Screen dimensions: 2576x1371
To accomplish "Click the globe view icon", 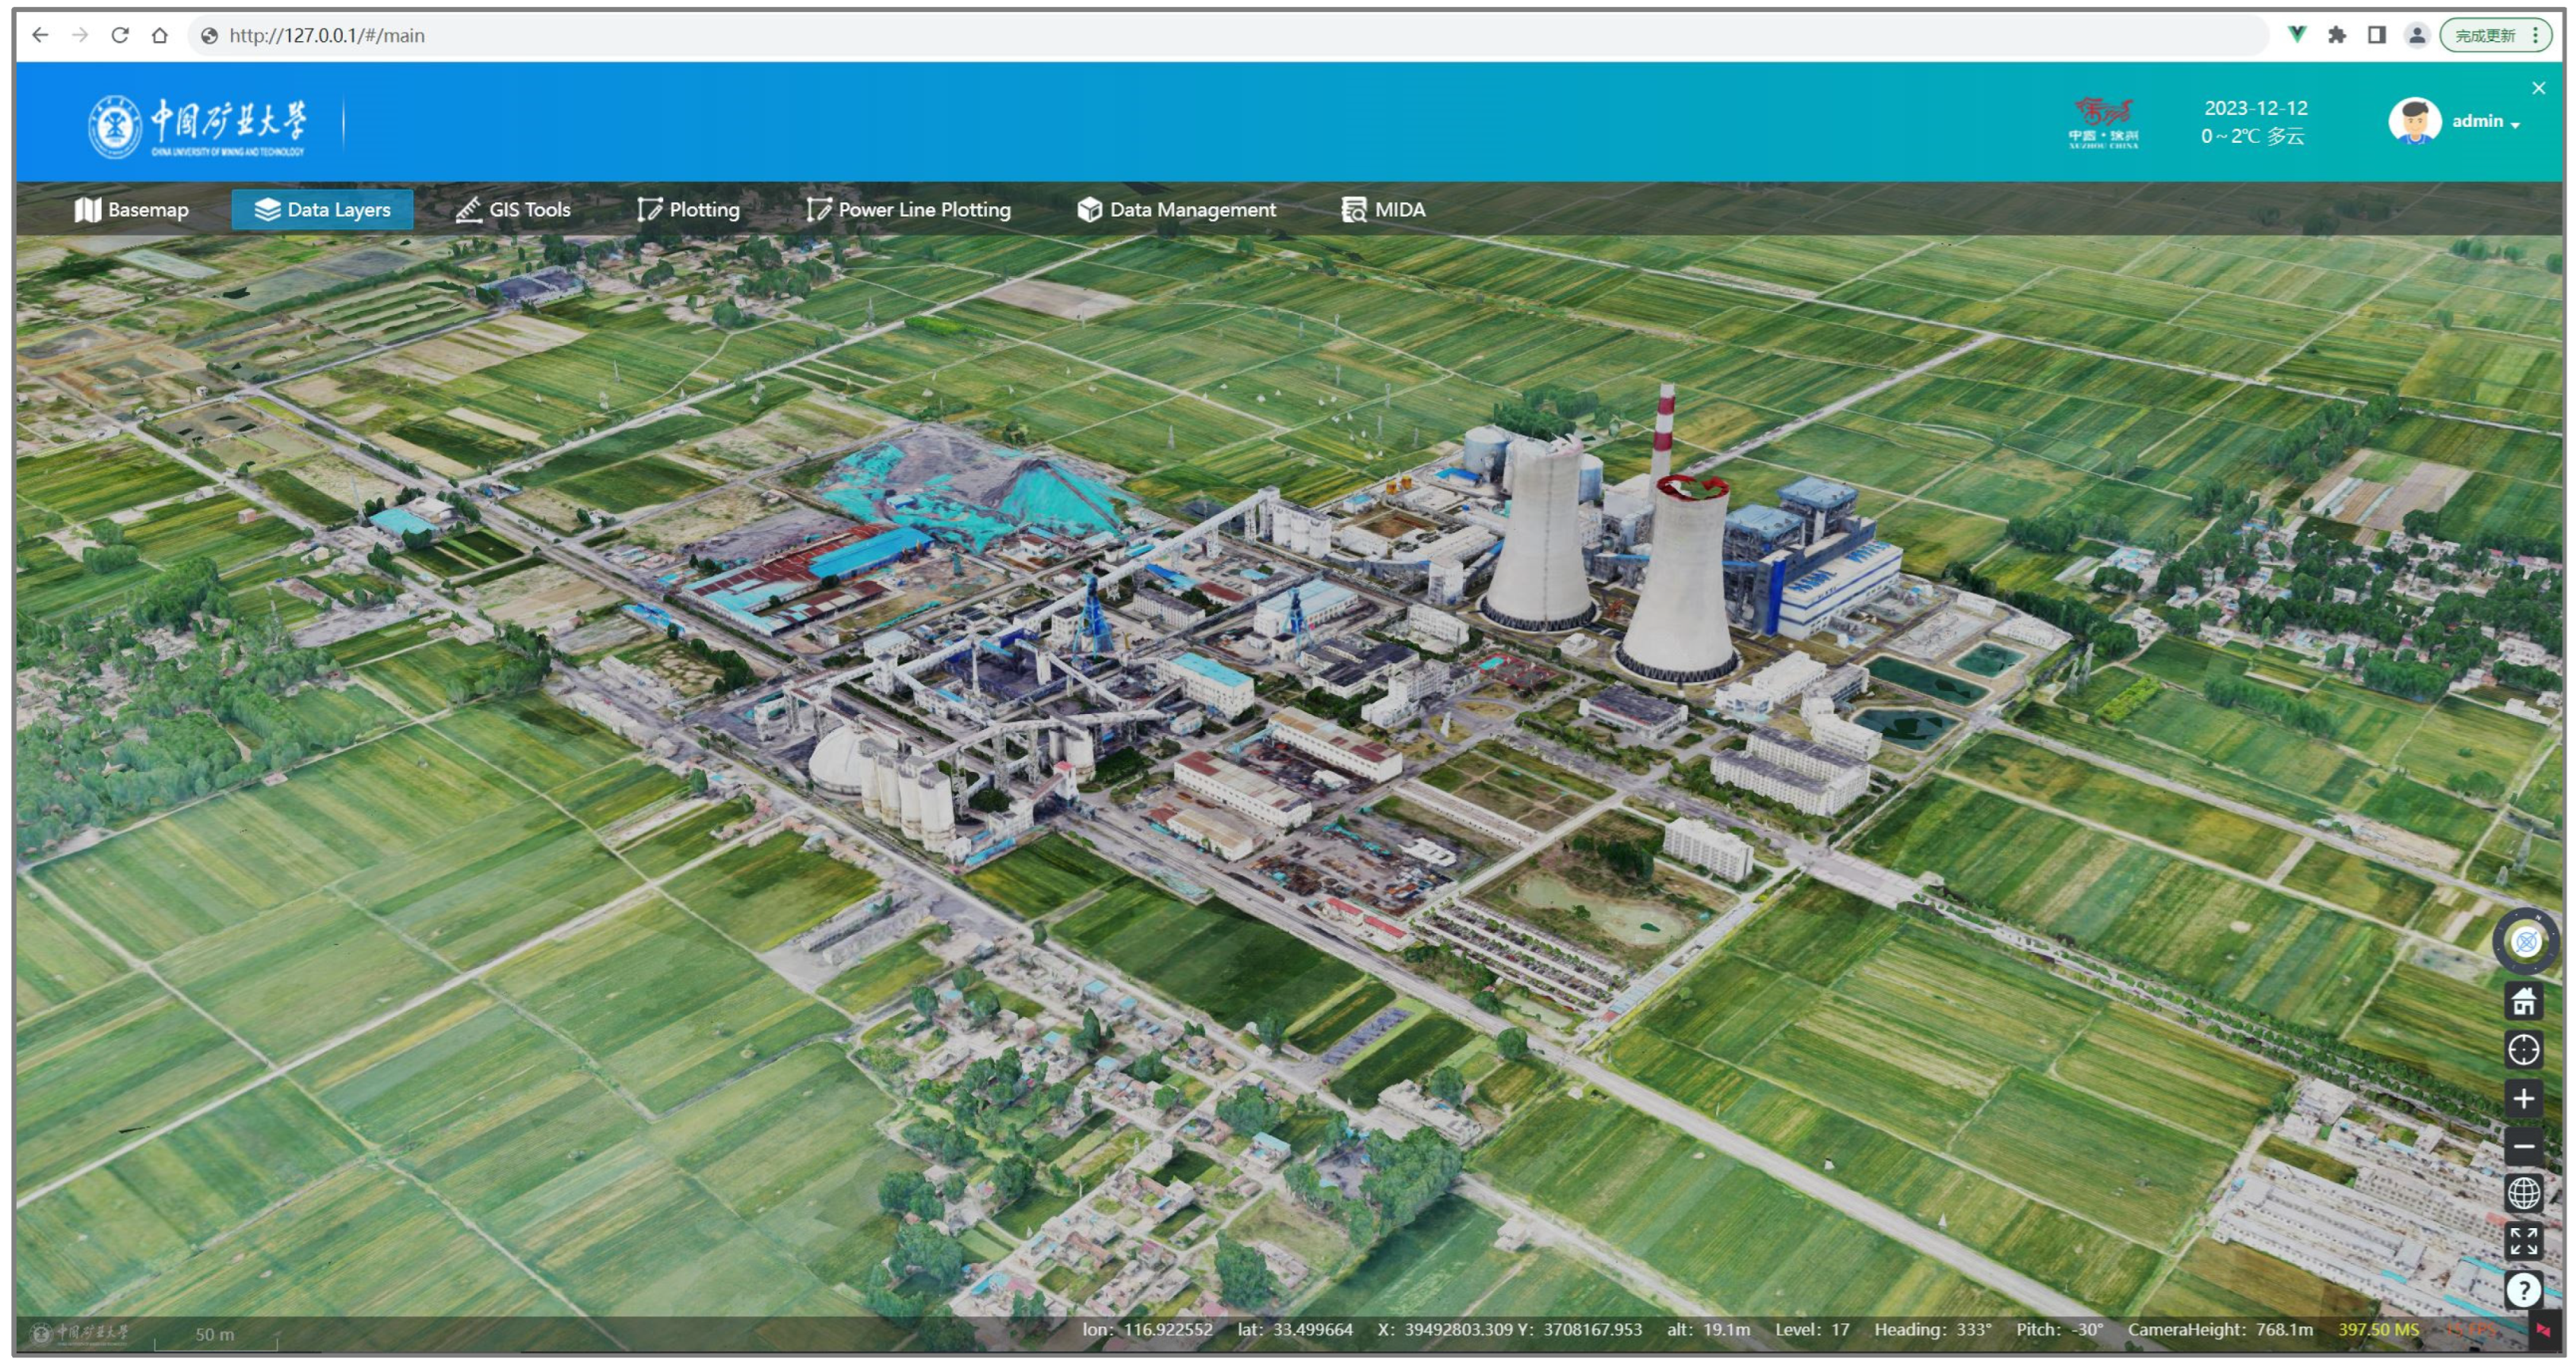I will coord(2524,1193).
